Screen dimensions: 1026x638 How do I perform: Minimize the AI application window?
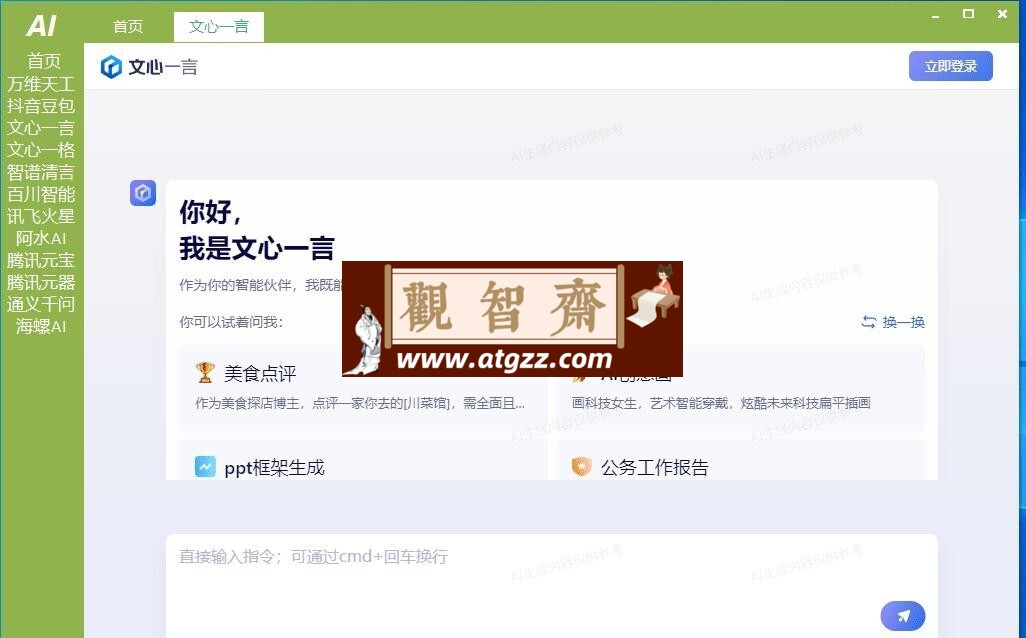[936, 14]
